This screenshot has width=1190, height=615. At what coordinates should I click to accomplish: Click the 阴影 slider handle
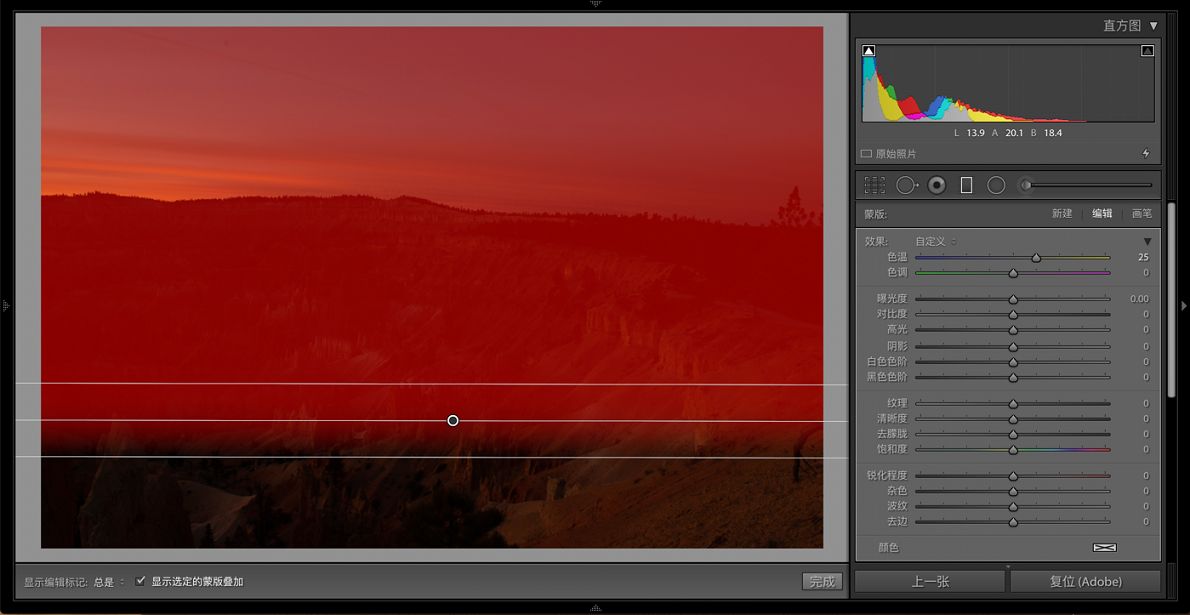[1013, 347]
